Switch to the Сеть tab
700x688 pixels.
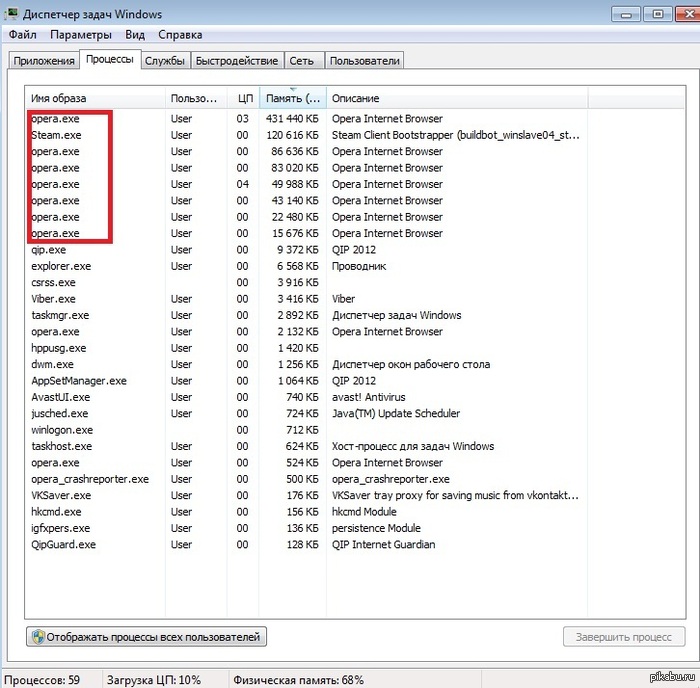pos(301,61)
